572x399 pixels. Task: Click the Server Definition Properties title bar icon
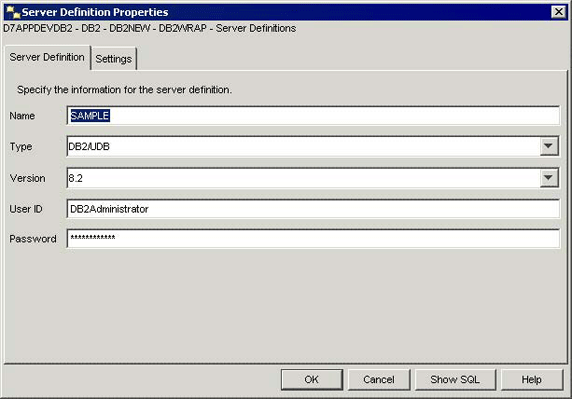tap(13, 12)
